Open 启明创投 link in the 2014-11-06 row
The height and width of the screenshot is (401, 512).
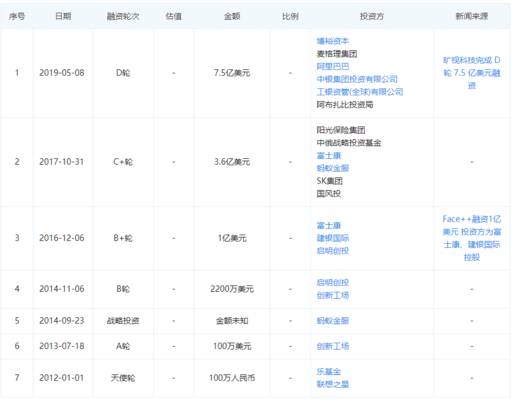coord(332,282)
